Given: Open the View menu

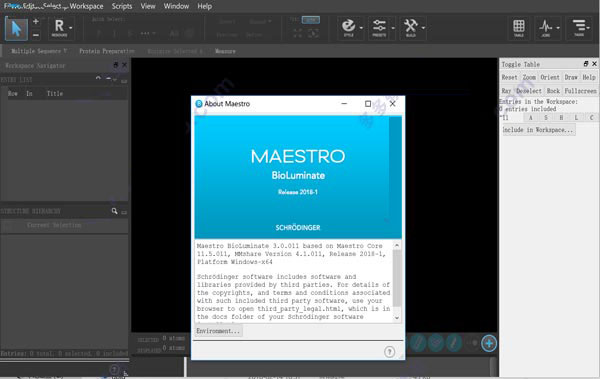Looking at the screenshot, I should coord(148,6).
